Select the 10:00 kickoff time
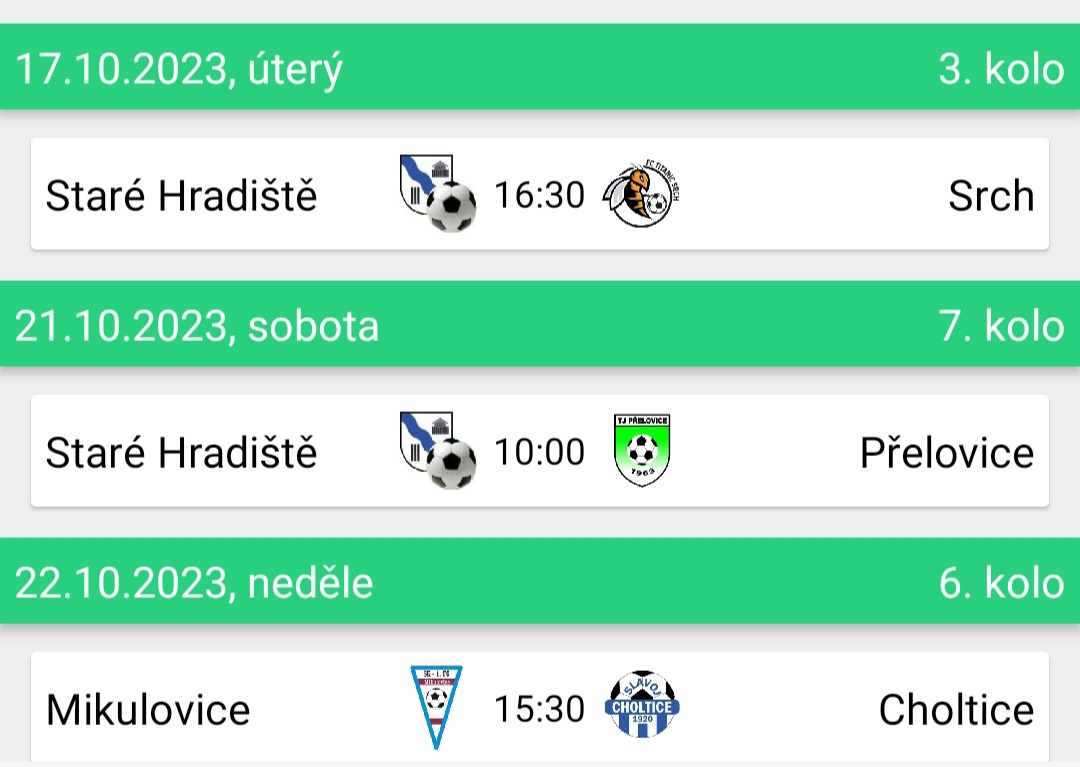This screenshot has width=1080, height=767. (539, 452)
